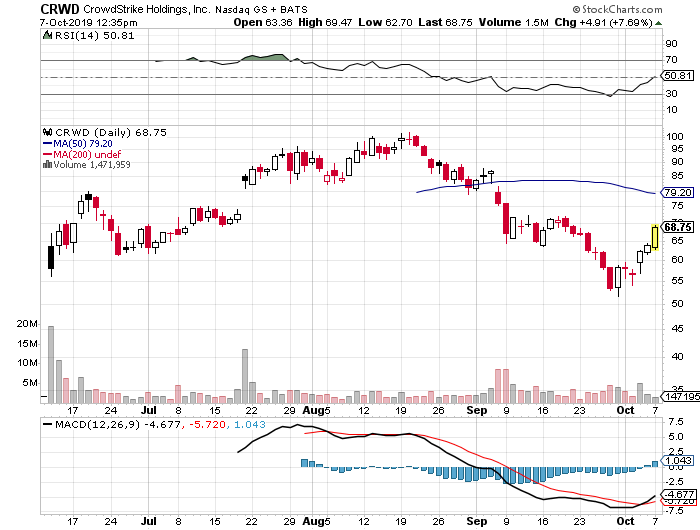Click the 79.20 moving average axis tag

coord(678,192)
